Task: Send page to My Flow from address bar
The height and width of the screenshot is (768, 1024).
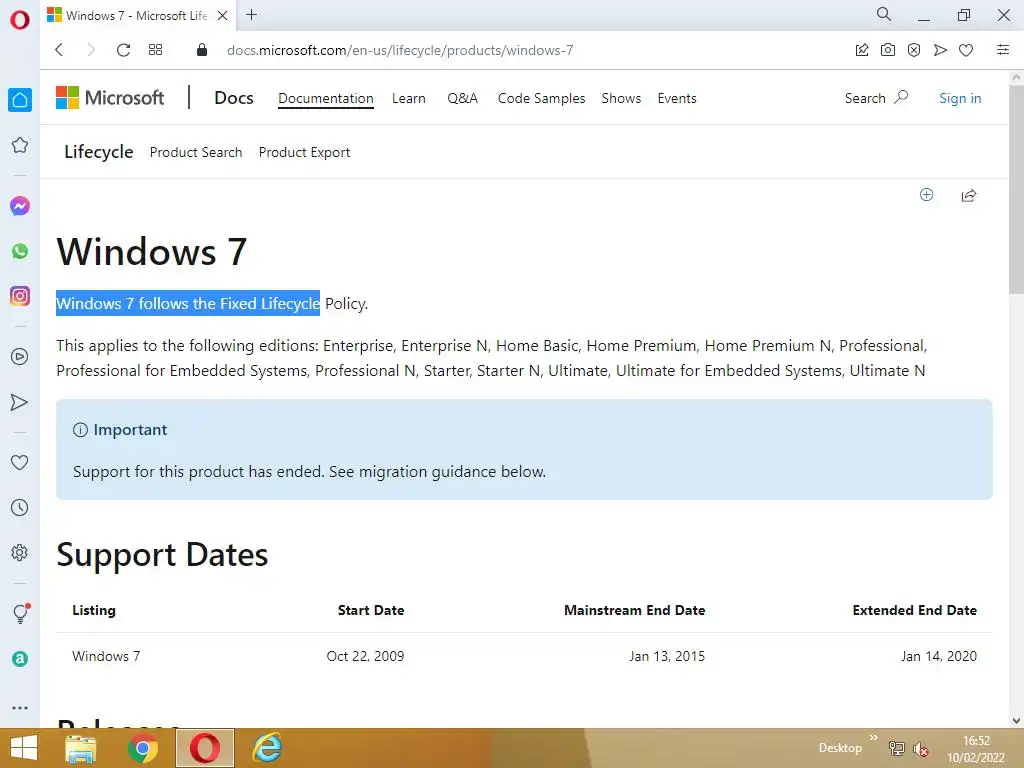Action: click(x=940, y=50)
